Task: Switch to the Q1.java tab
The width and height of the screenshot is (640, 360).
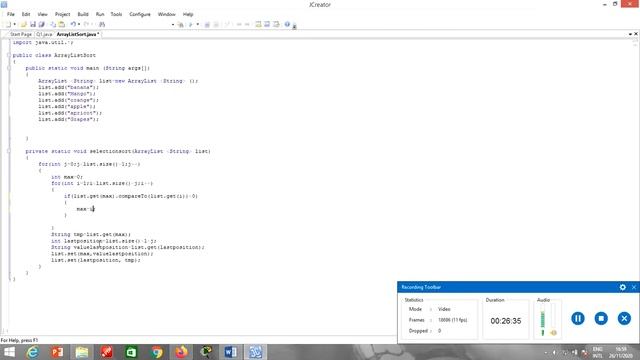Action: click(44, 34)
